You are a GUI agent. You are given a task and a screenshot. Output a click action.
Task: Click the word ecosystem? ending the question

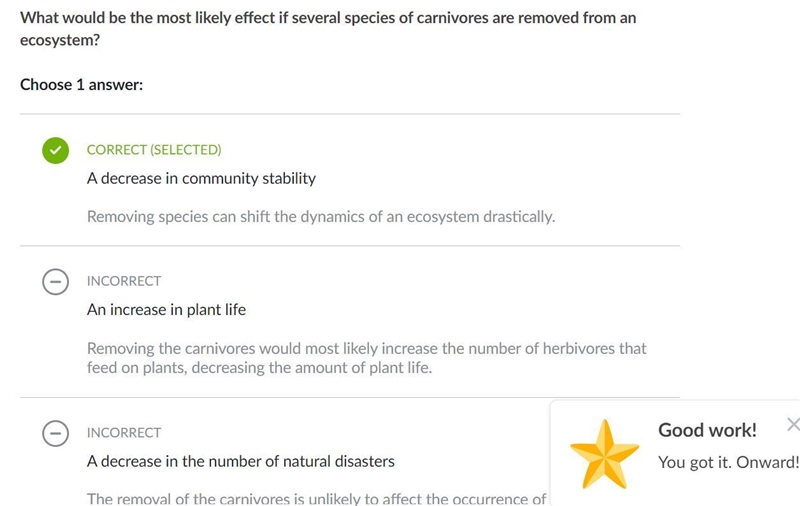(x=60, y=40)
